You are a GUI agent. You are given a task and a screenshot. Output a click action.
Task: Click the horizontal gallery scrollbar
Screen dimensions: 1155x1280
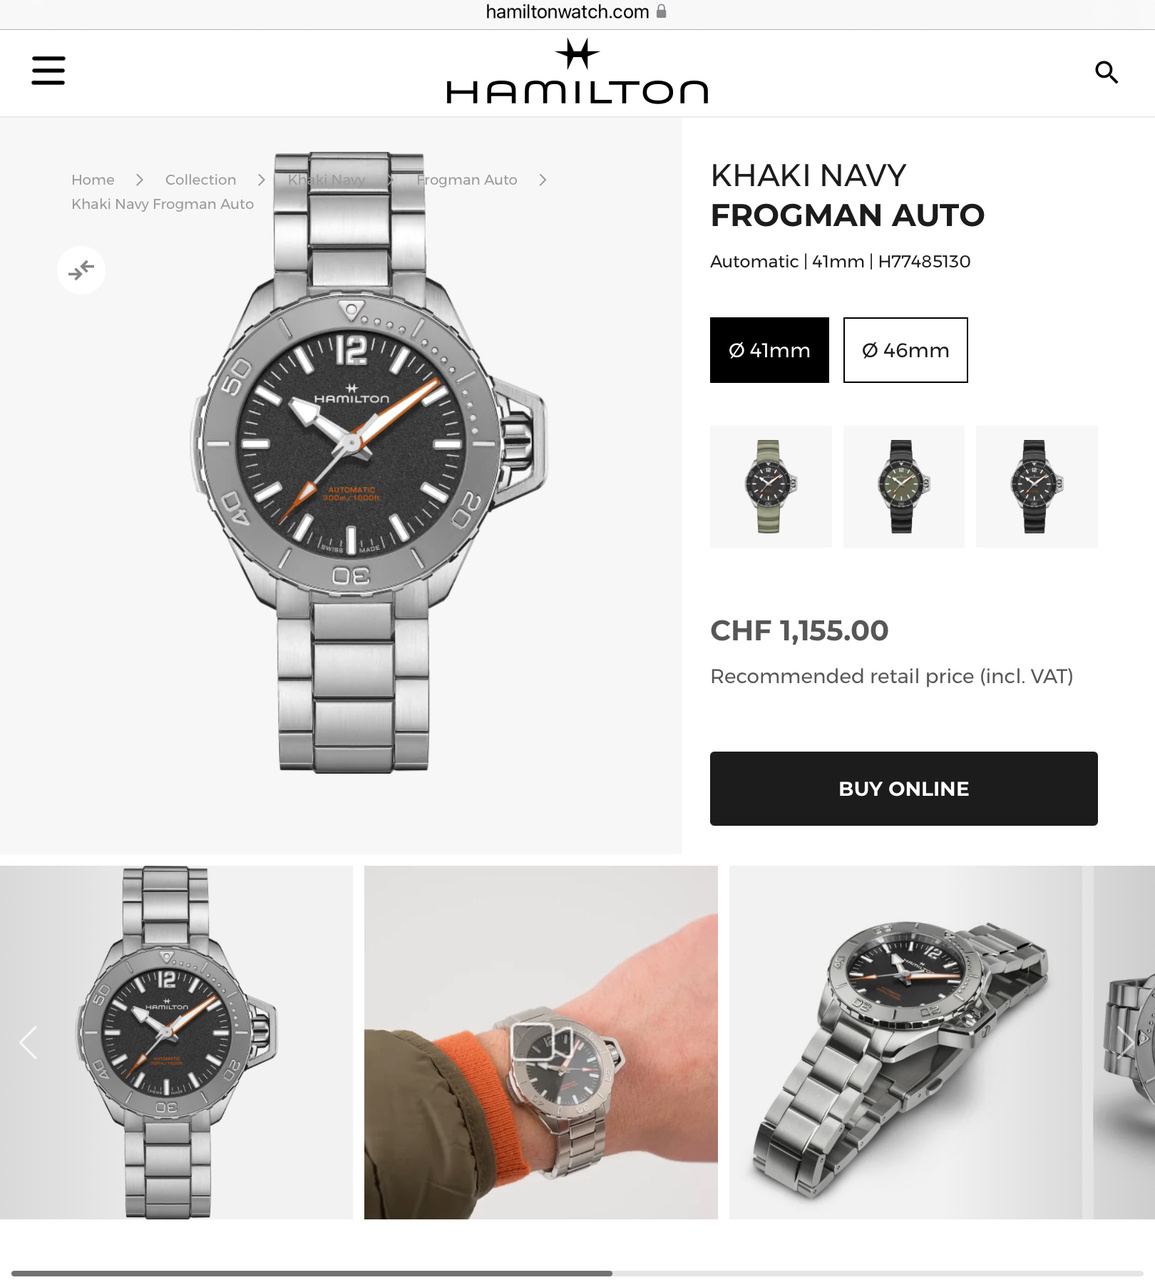click(577, 1273)
